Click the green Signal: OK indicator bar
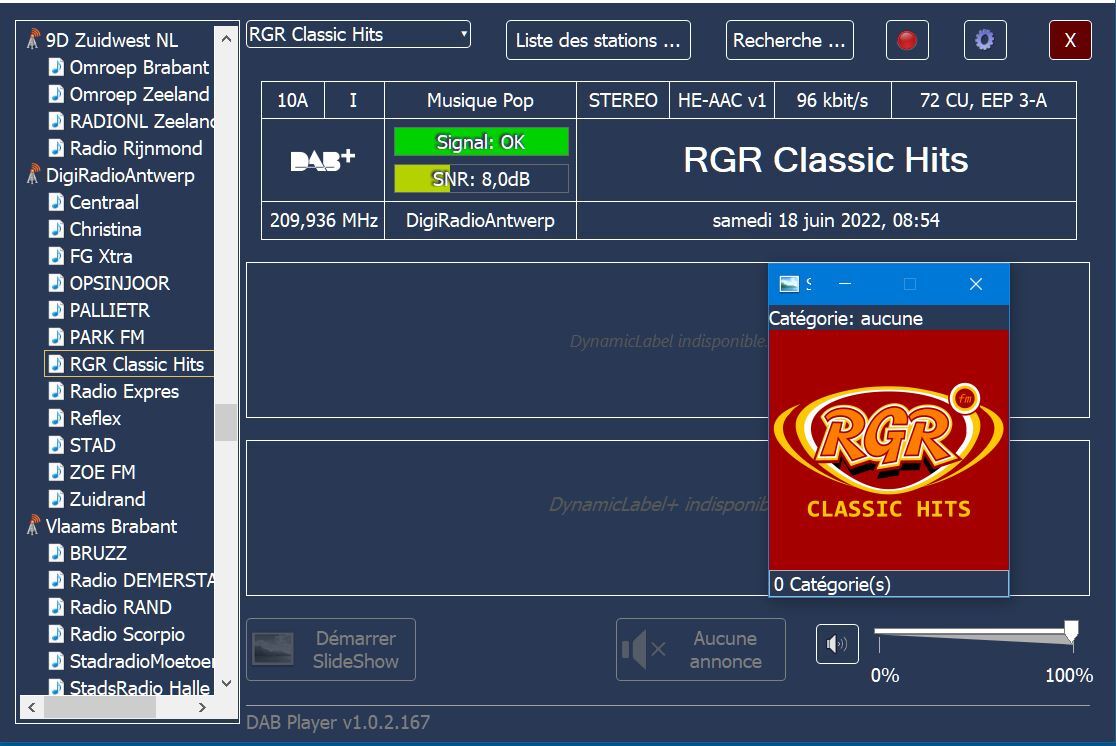Image resolution: width=1116 pixels, height=746 pixels. [x=481, y=142]
